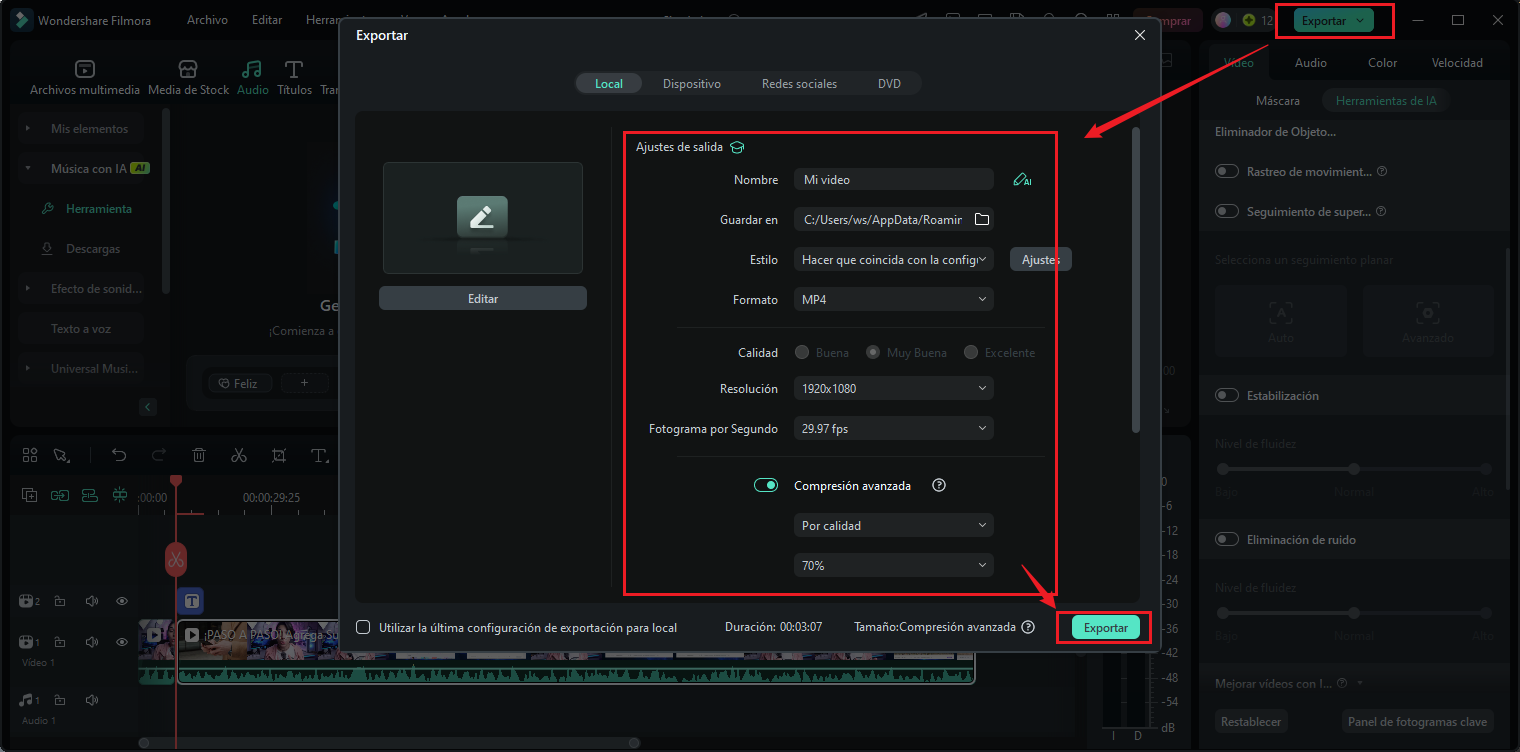Collapse Música con IA category
Viewport: 1520px width, 752px height.
click(x=28, y=169)
